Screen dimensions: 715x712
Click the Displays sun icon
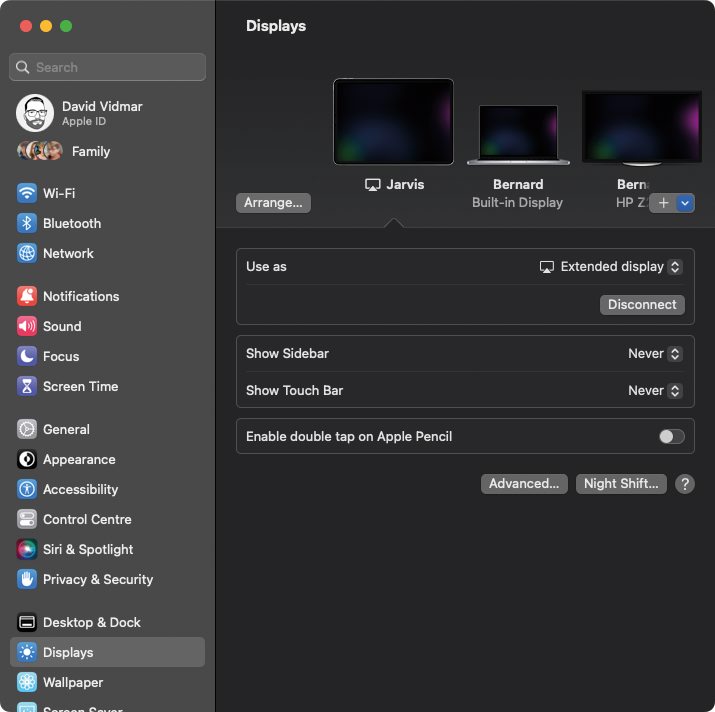(27, 652)
